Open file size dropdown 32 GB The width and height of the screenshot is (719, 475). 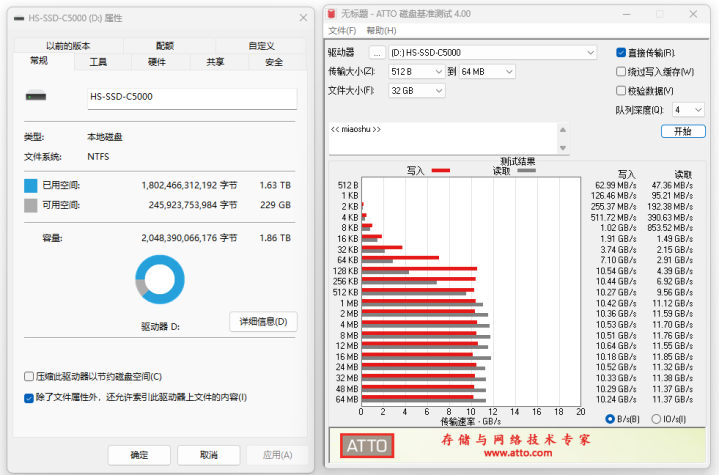416,91
